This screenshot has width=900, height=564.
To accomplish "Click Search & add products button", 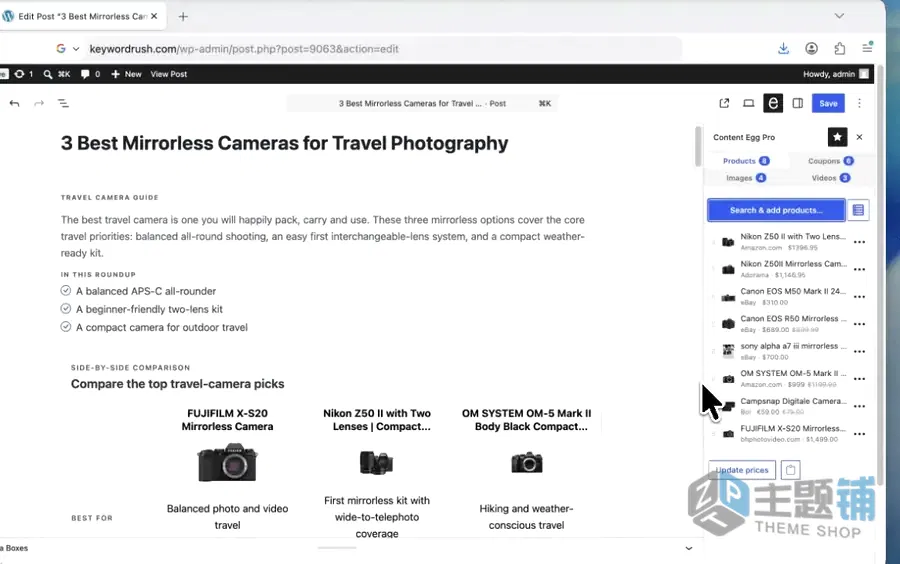I will pos(776,210).
